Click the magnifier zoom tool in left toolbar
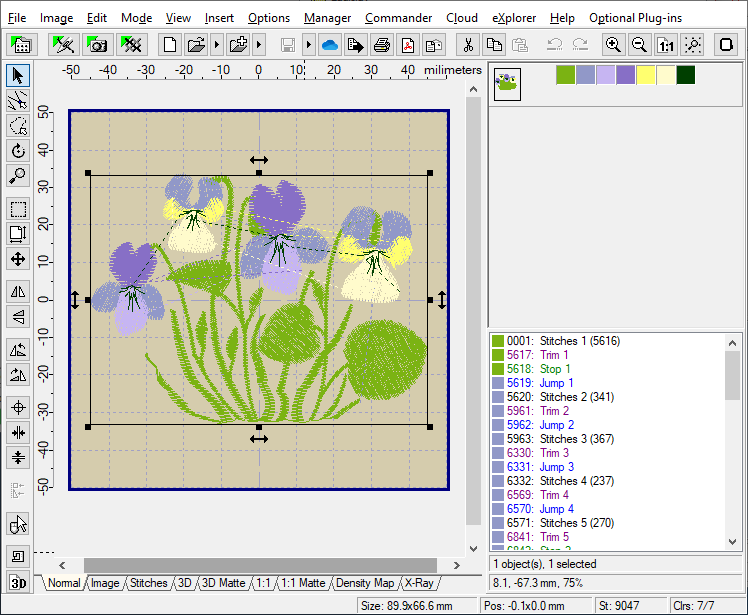748x615 pixels. point(17,176)
